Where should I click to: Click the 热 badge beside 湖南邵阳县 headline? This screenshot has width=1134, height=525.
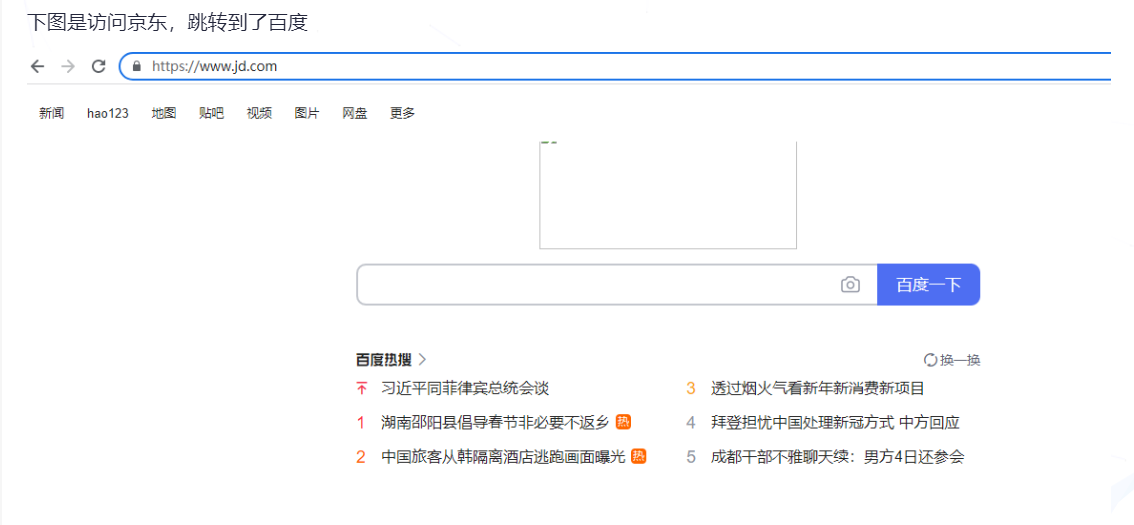[x=624, y=422]
